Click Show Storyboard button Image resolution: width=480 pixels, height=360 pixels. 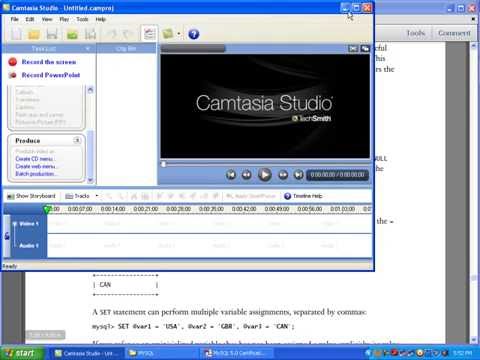click(31, 196)
